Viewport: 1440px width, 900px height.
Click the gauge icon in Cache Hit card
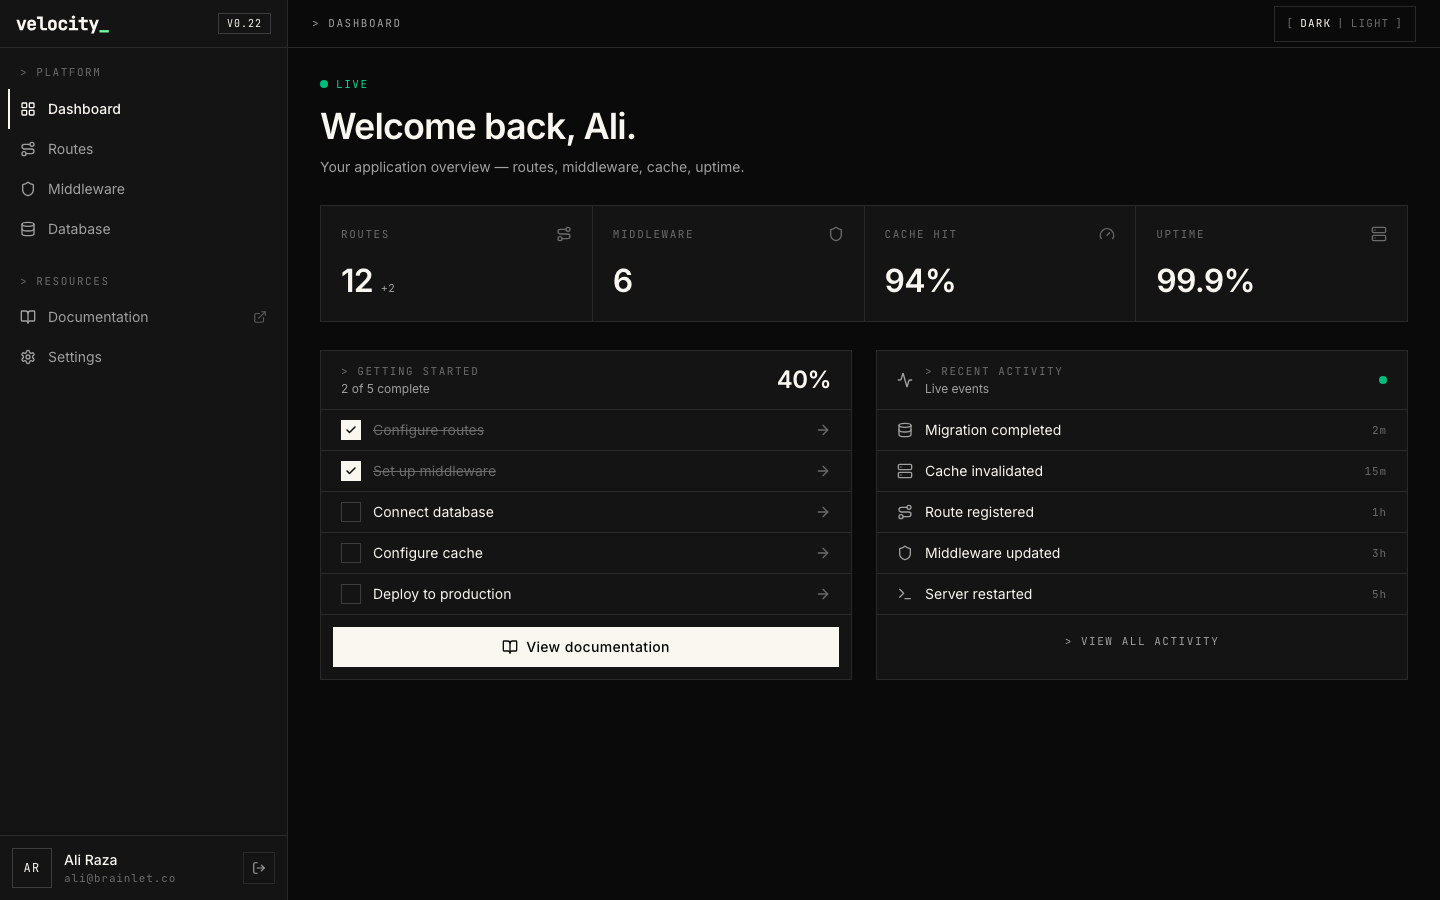coord(1107,234)
